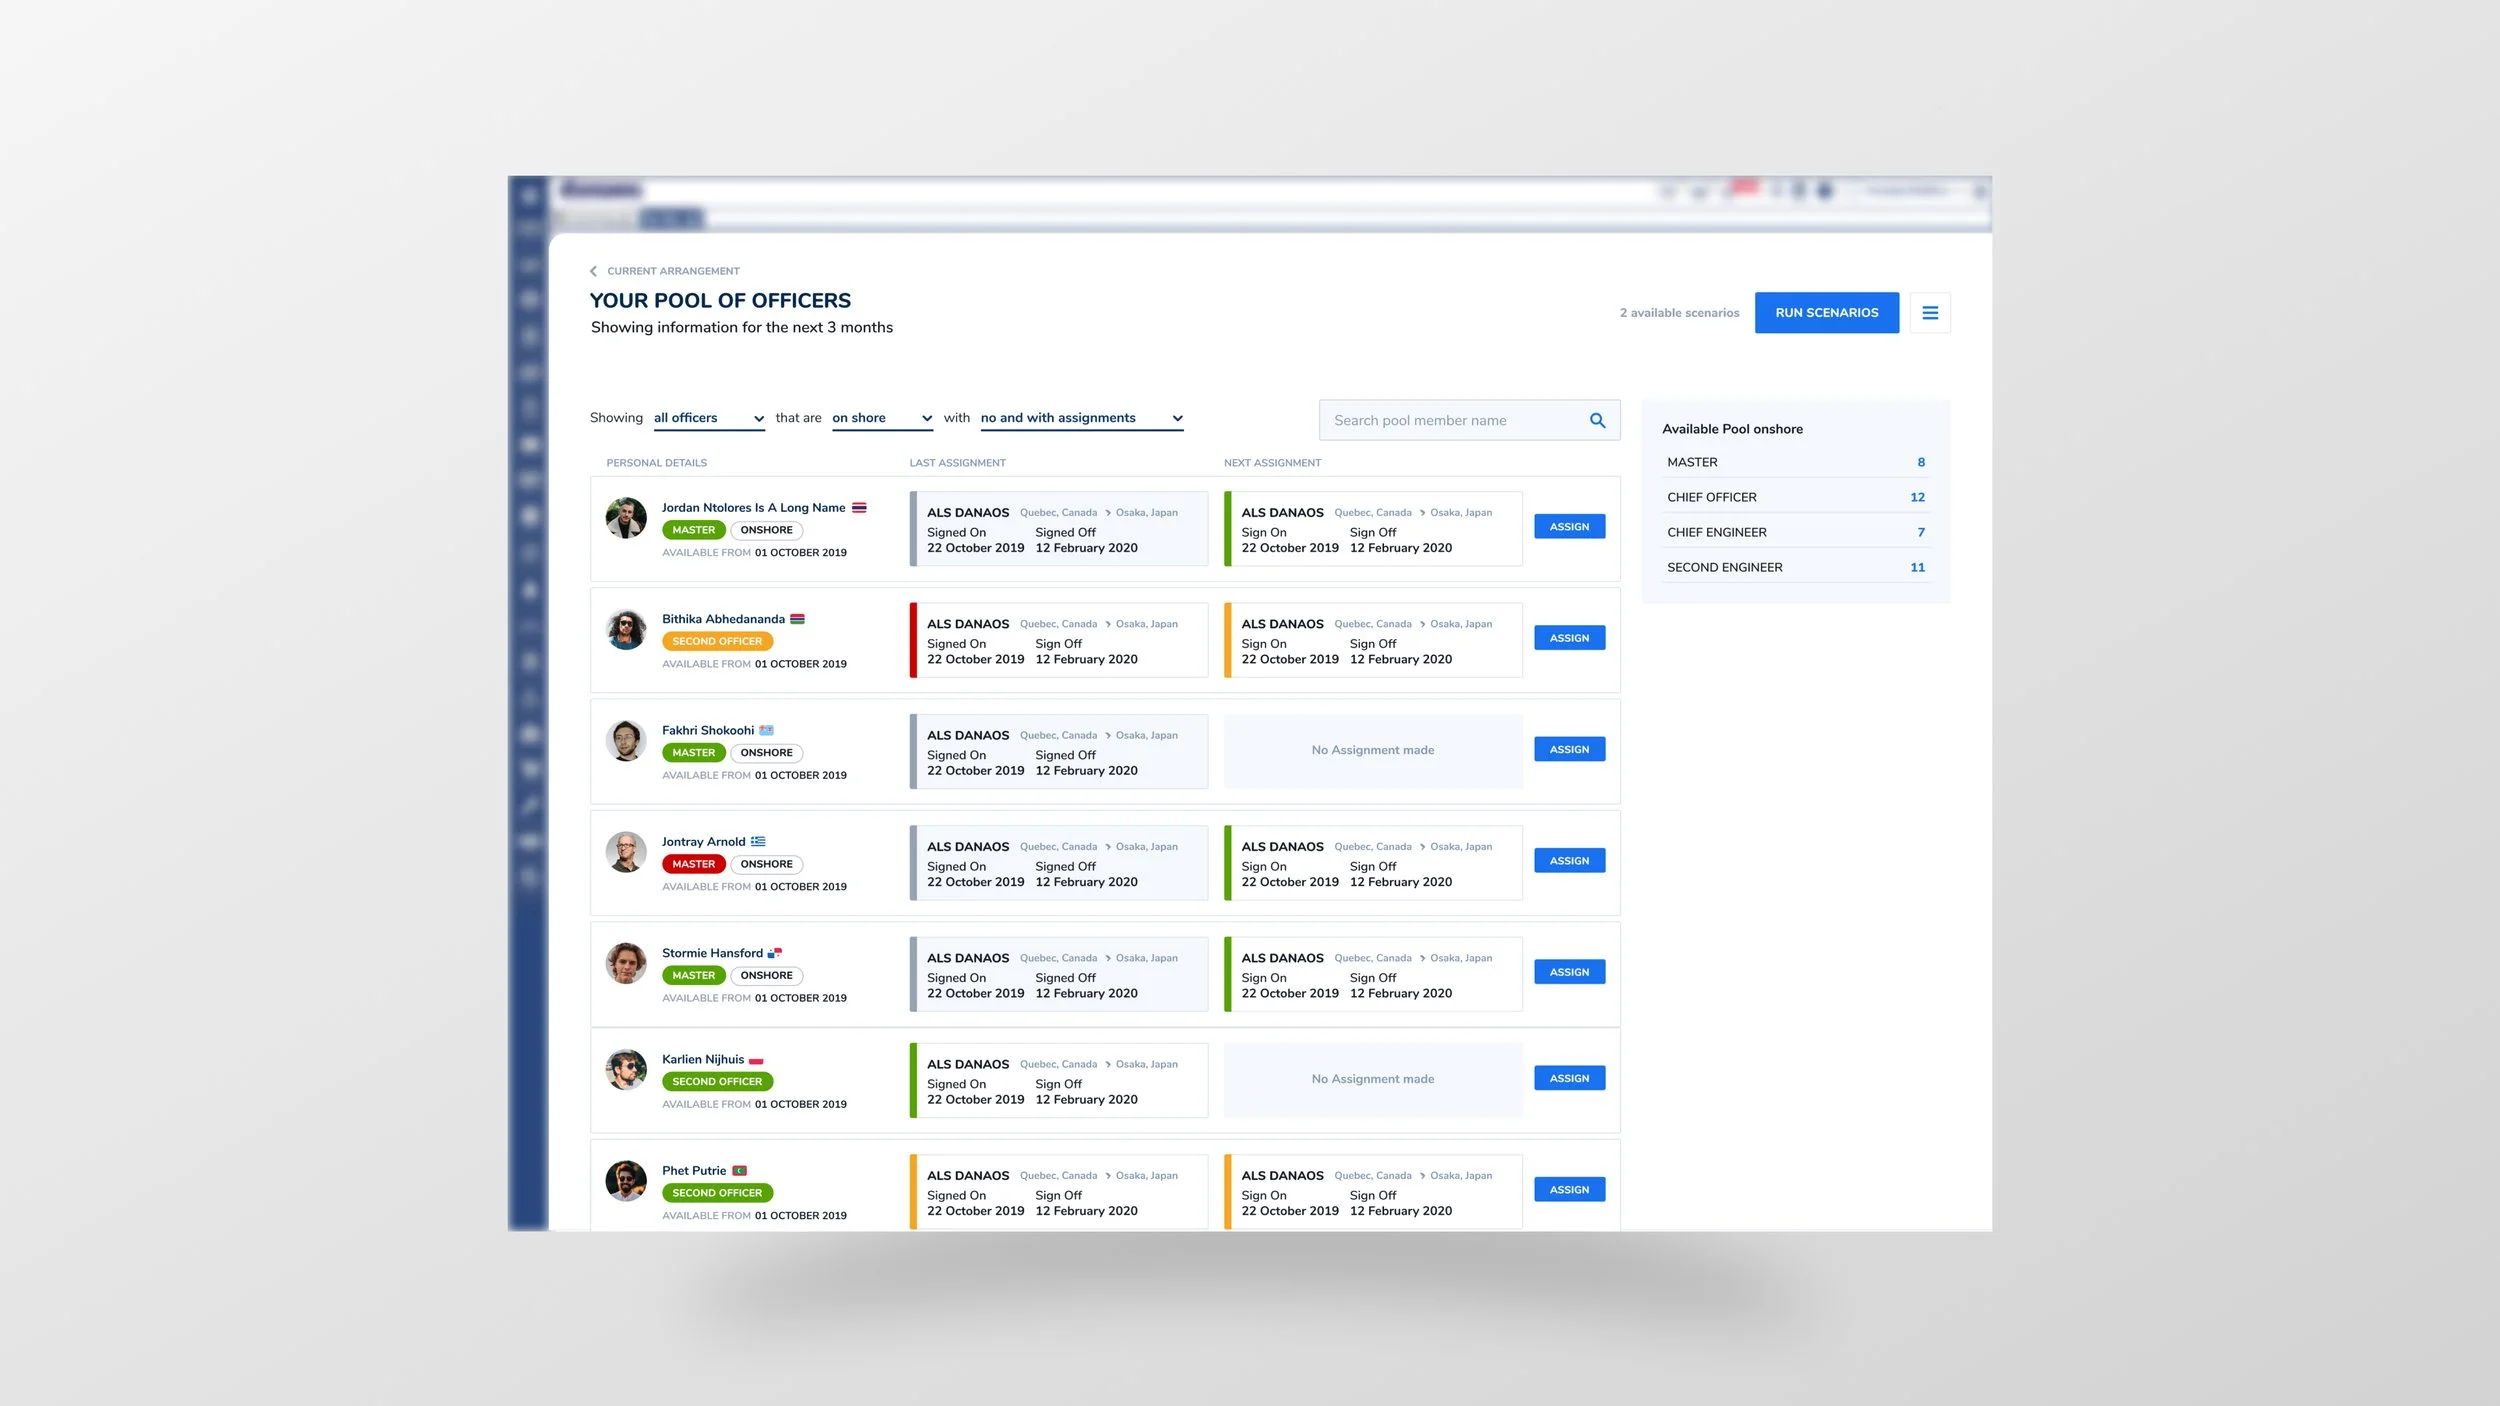This screenshot has height=1406, width=2500.
Task: Toggle ONSHORE tag on Stormie Hansford
Action: click(x=766, y=975)
